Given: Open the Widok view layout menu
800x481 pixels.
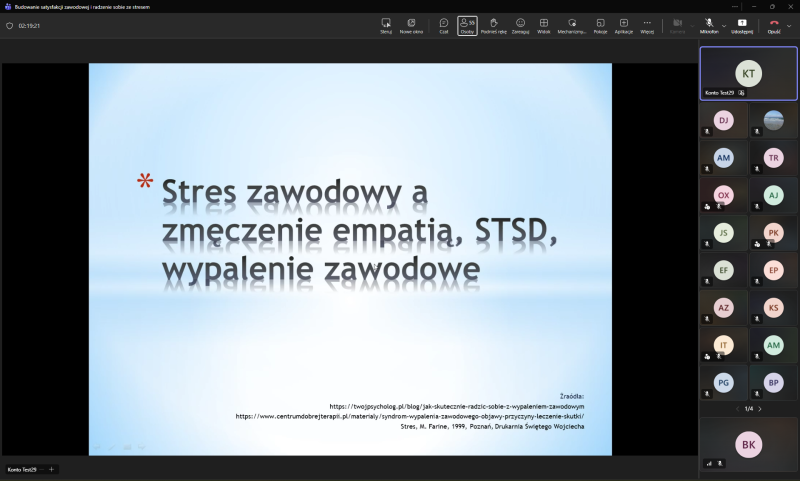Looking at the screenshot, I should pos(544,25).
